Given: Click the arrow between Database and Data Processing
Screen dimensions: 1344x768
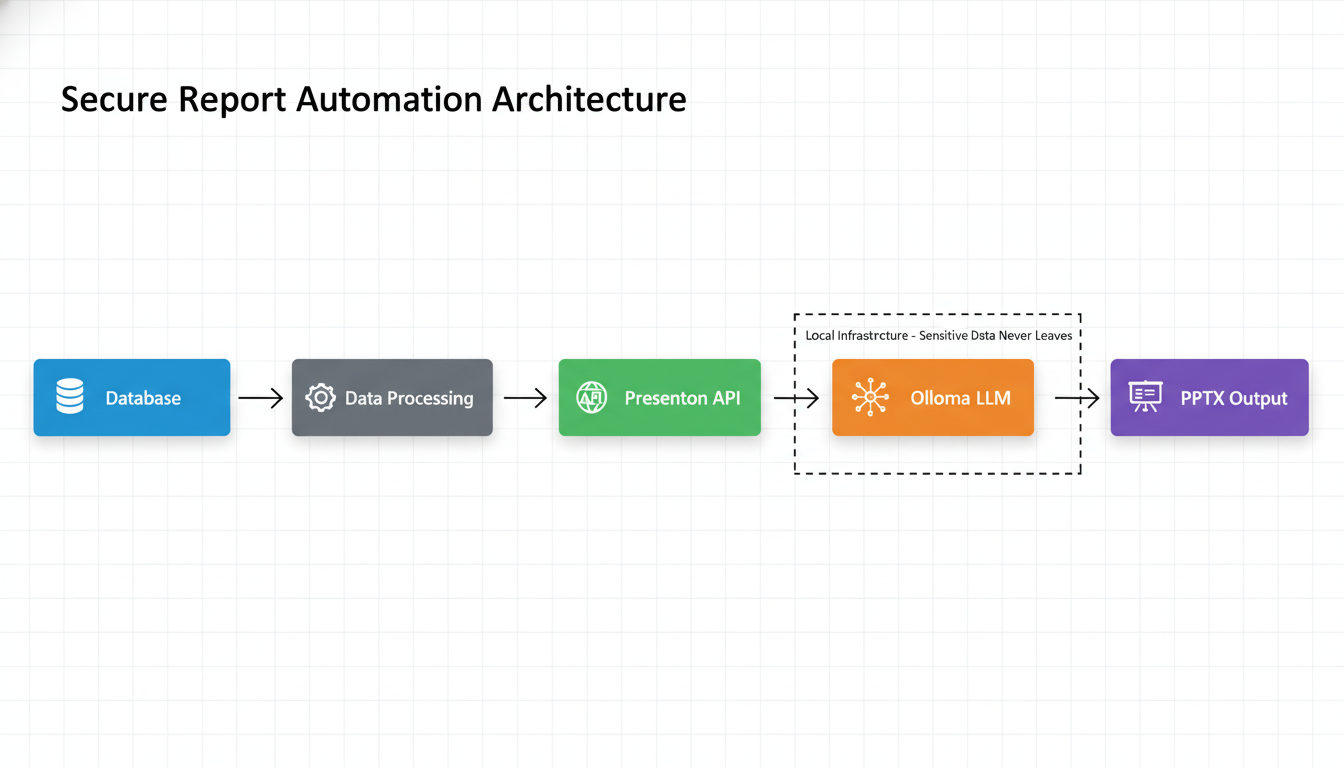Looking at the screenshot, I should coord(260,397).
